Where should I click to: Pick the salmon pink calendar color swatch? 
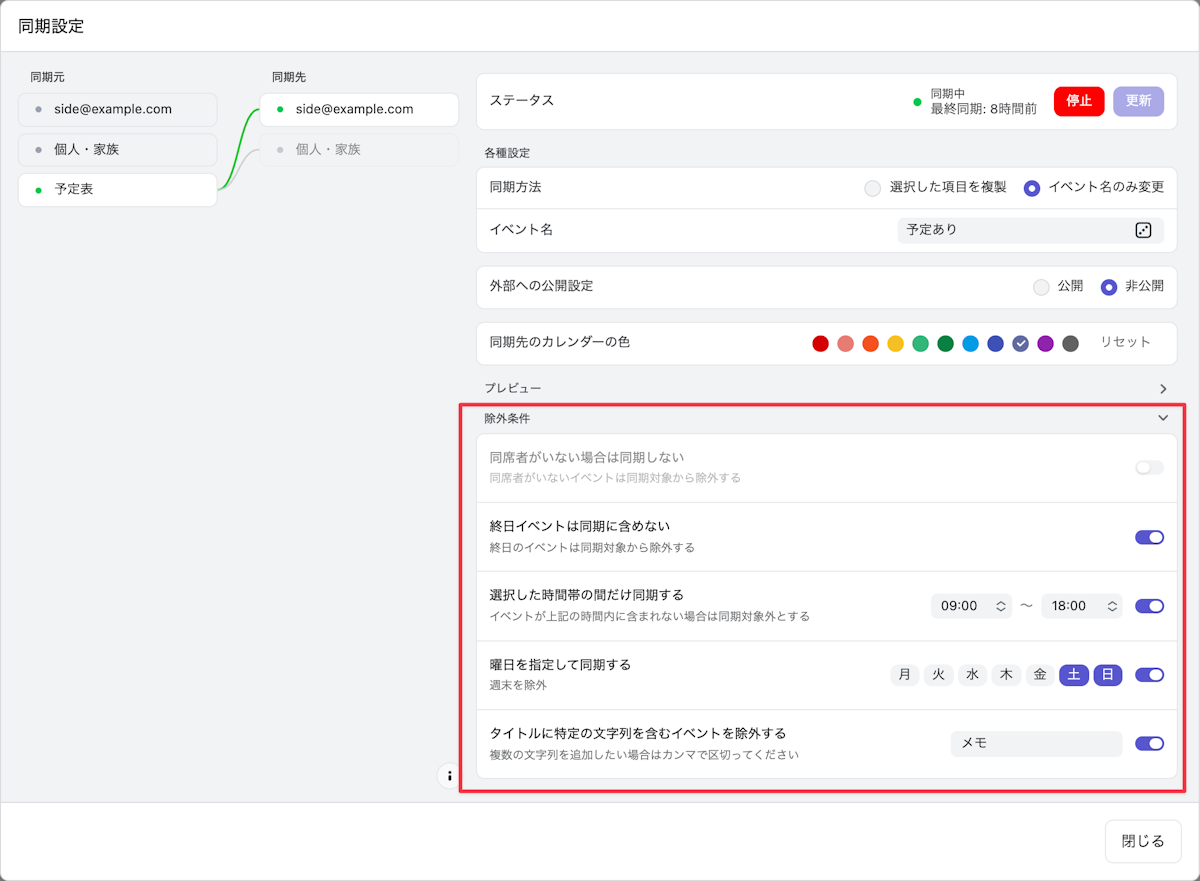(846, 343)
